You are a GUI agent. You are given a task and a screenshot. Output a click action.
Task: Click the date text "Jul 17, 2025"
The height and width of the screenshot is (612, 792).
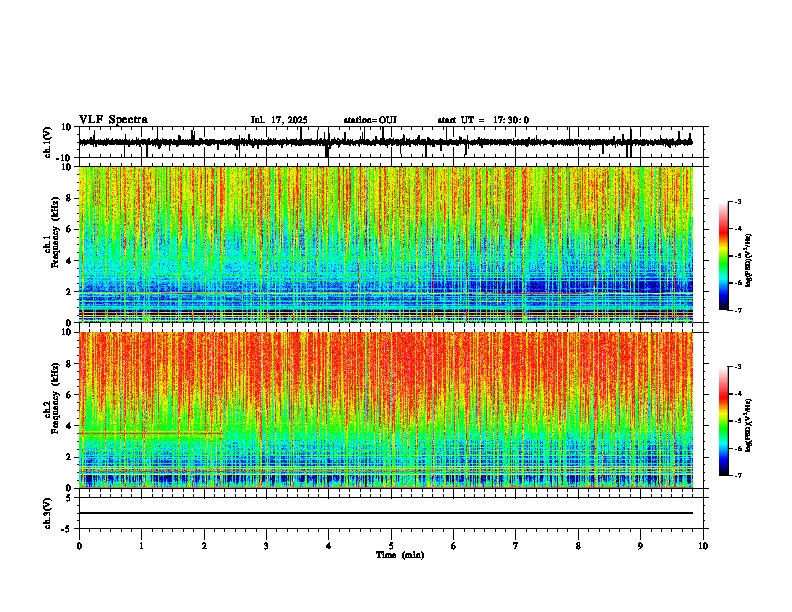tap(279, 120)
